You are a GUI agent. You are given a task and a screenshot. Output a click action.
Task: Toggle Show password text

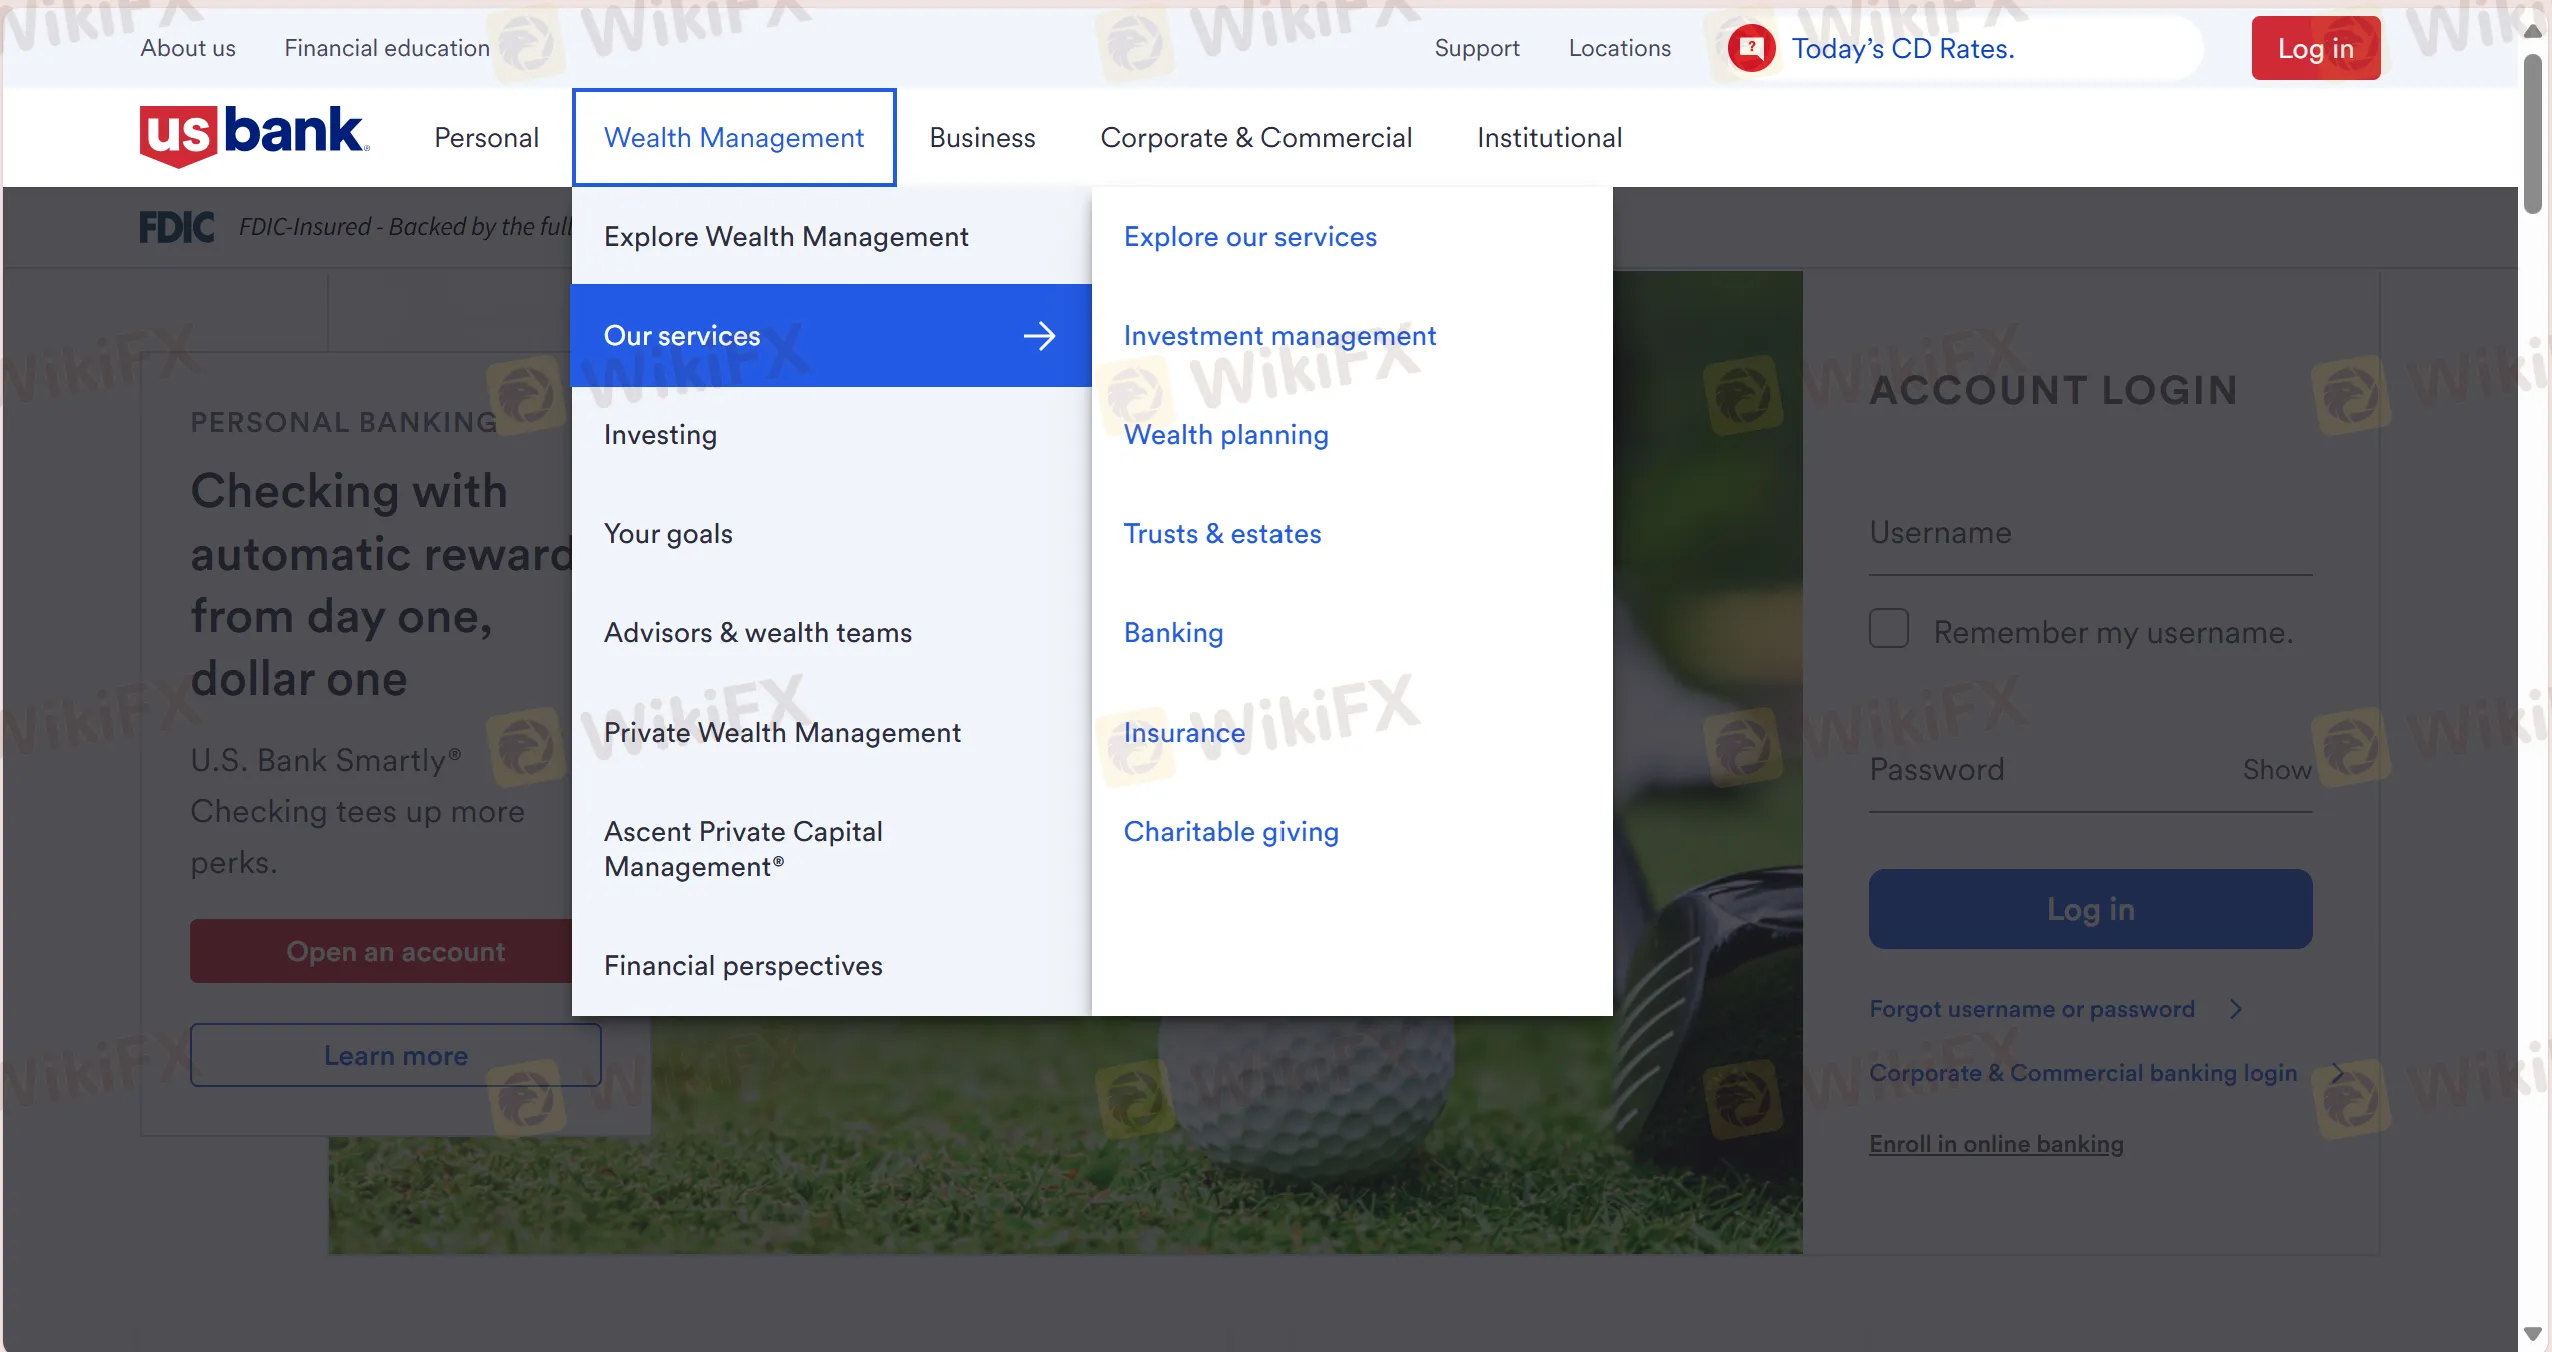click(x=2276, y=769)
